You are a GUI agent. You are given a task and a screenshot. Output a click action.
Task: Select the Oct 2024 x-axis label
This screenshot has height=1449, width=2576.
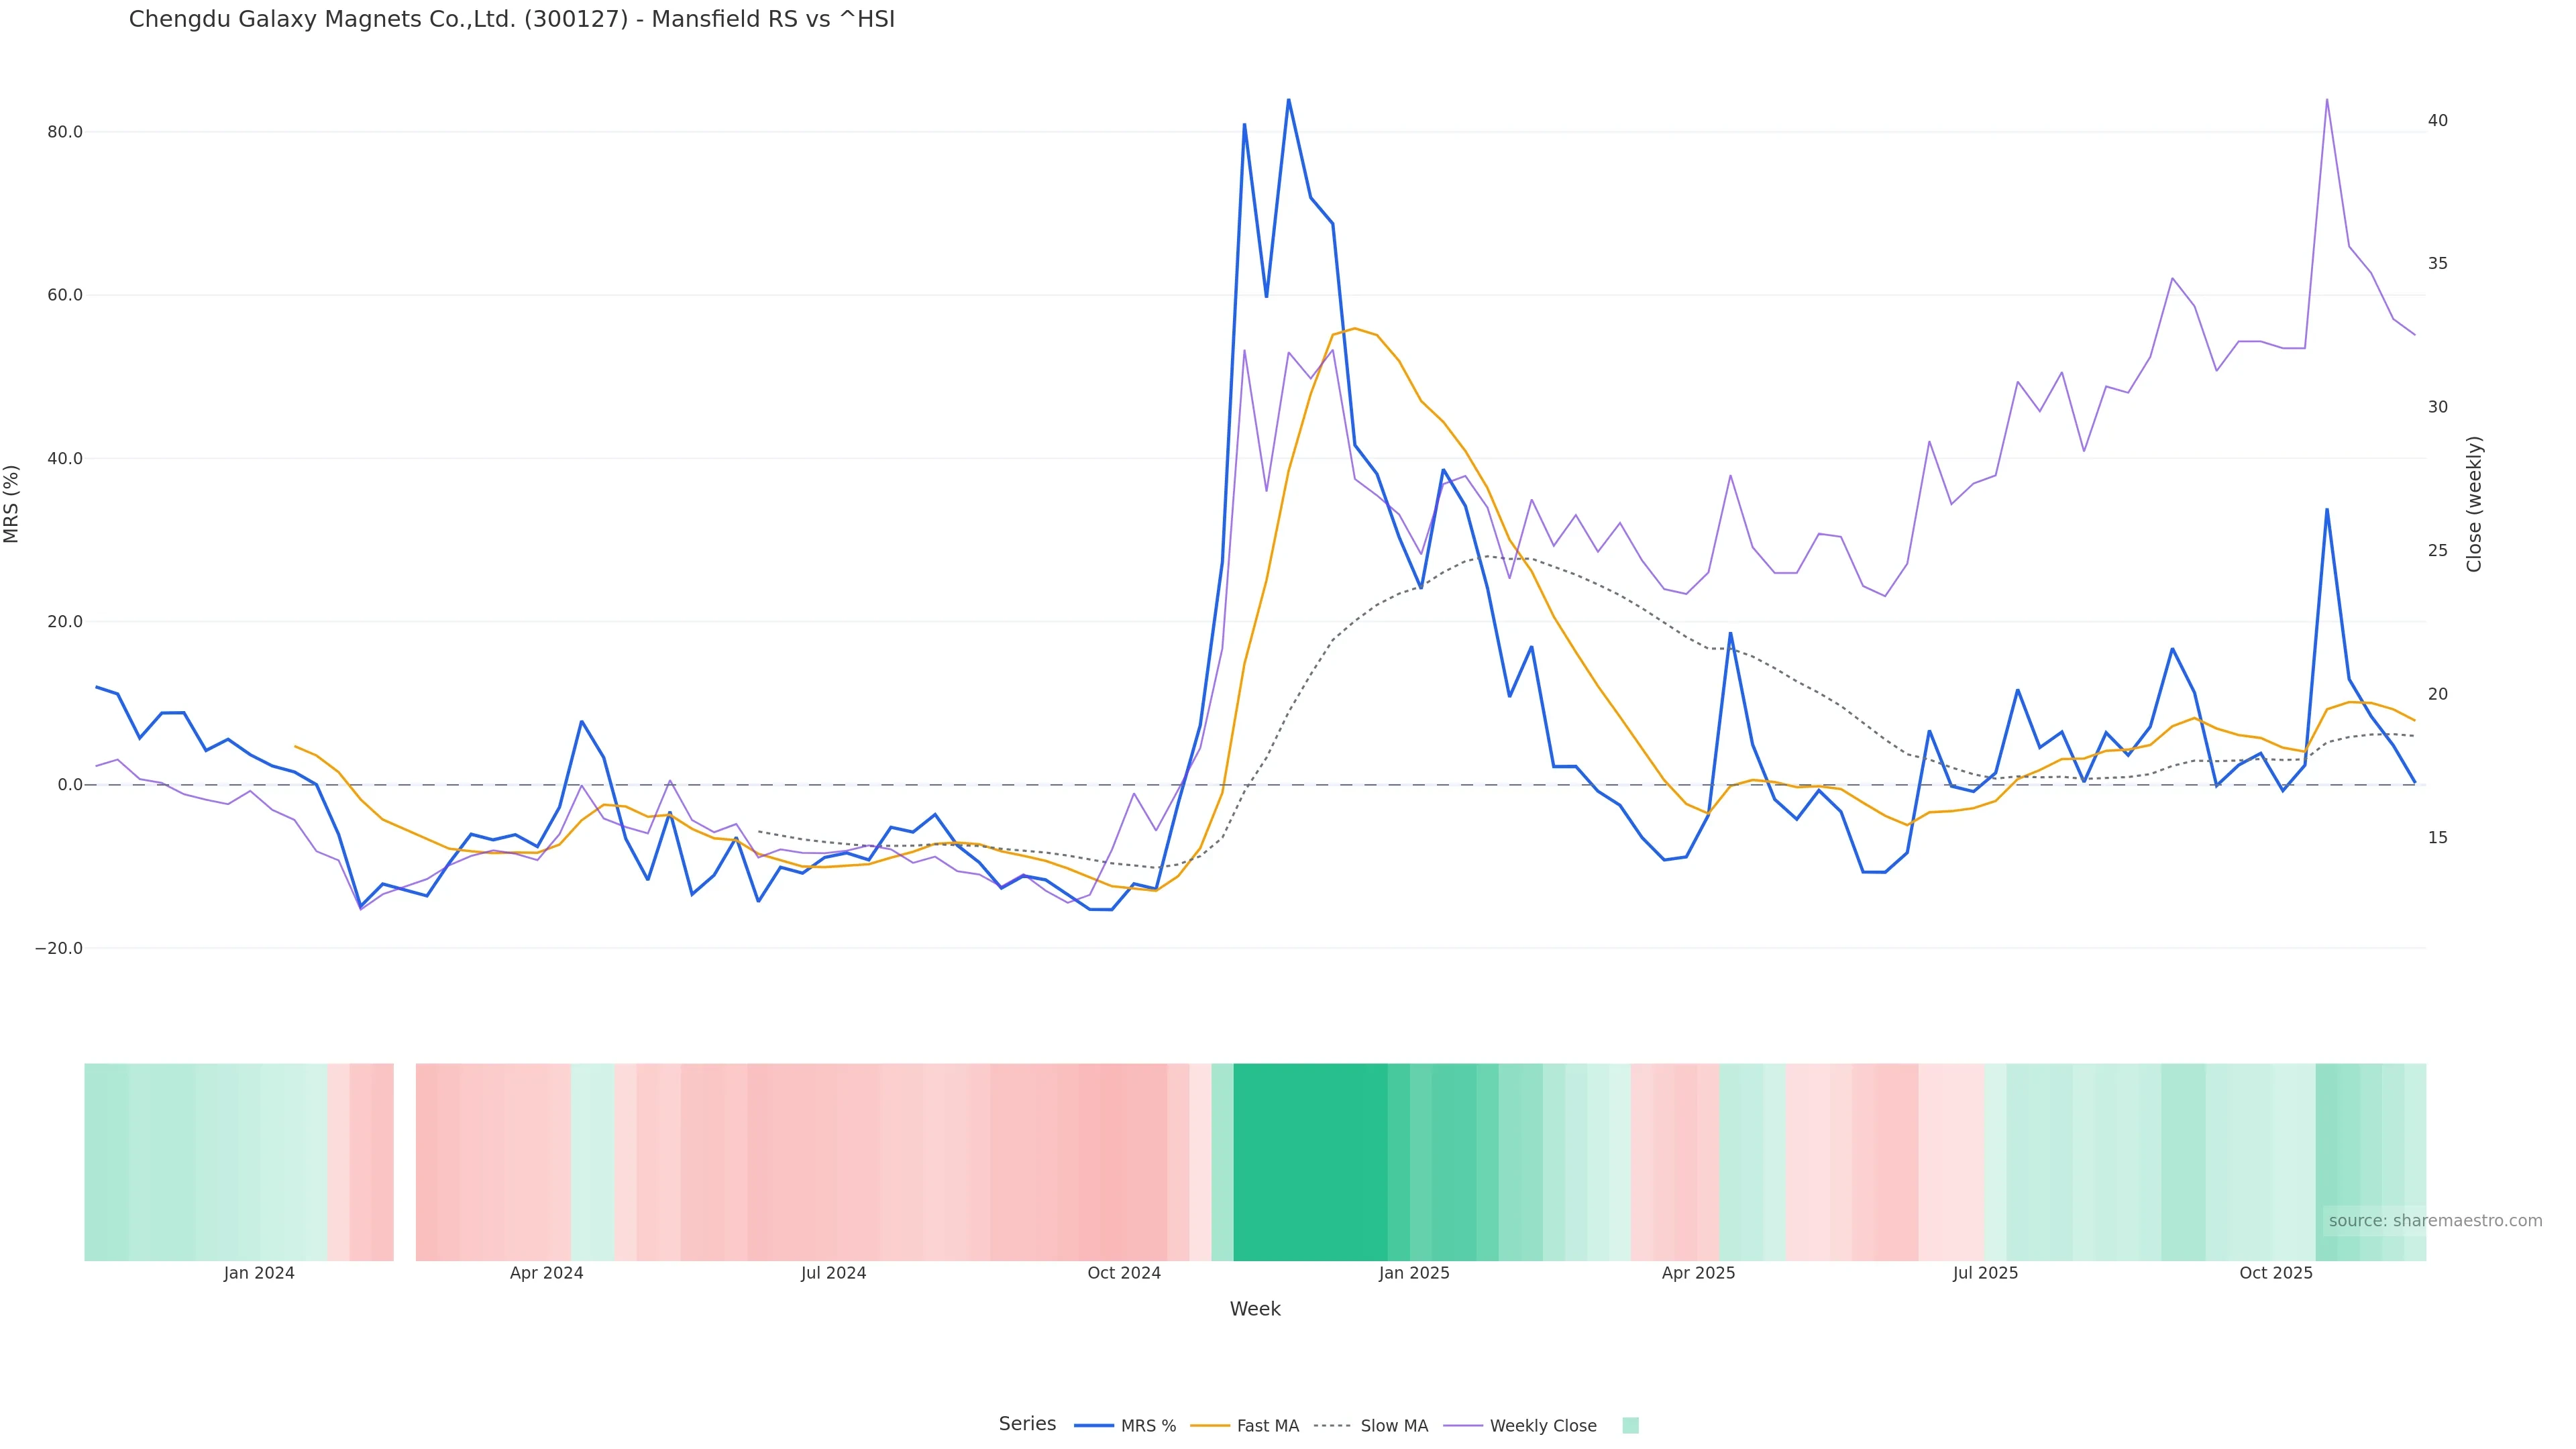[x=1124, y=1274]
